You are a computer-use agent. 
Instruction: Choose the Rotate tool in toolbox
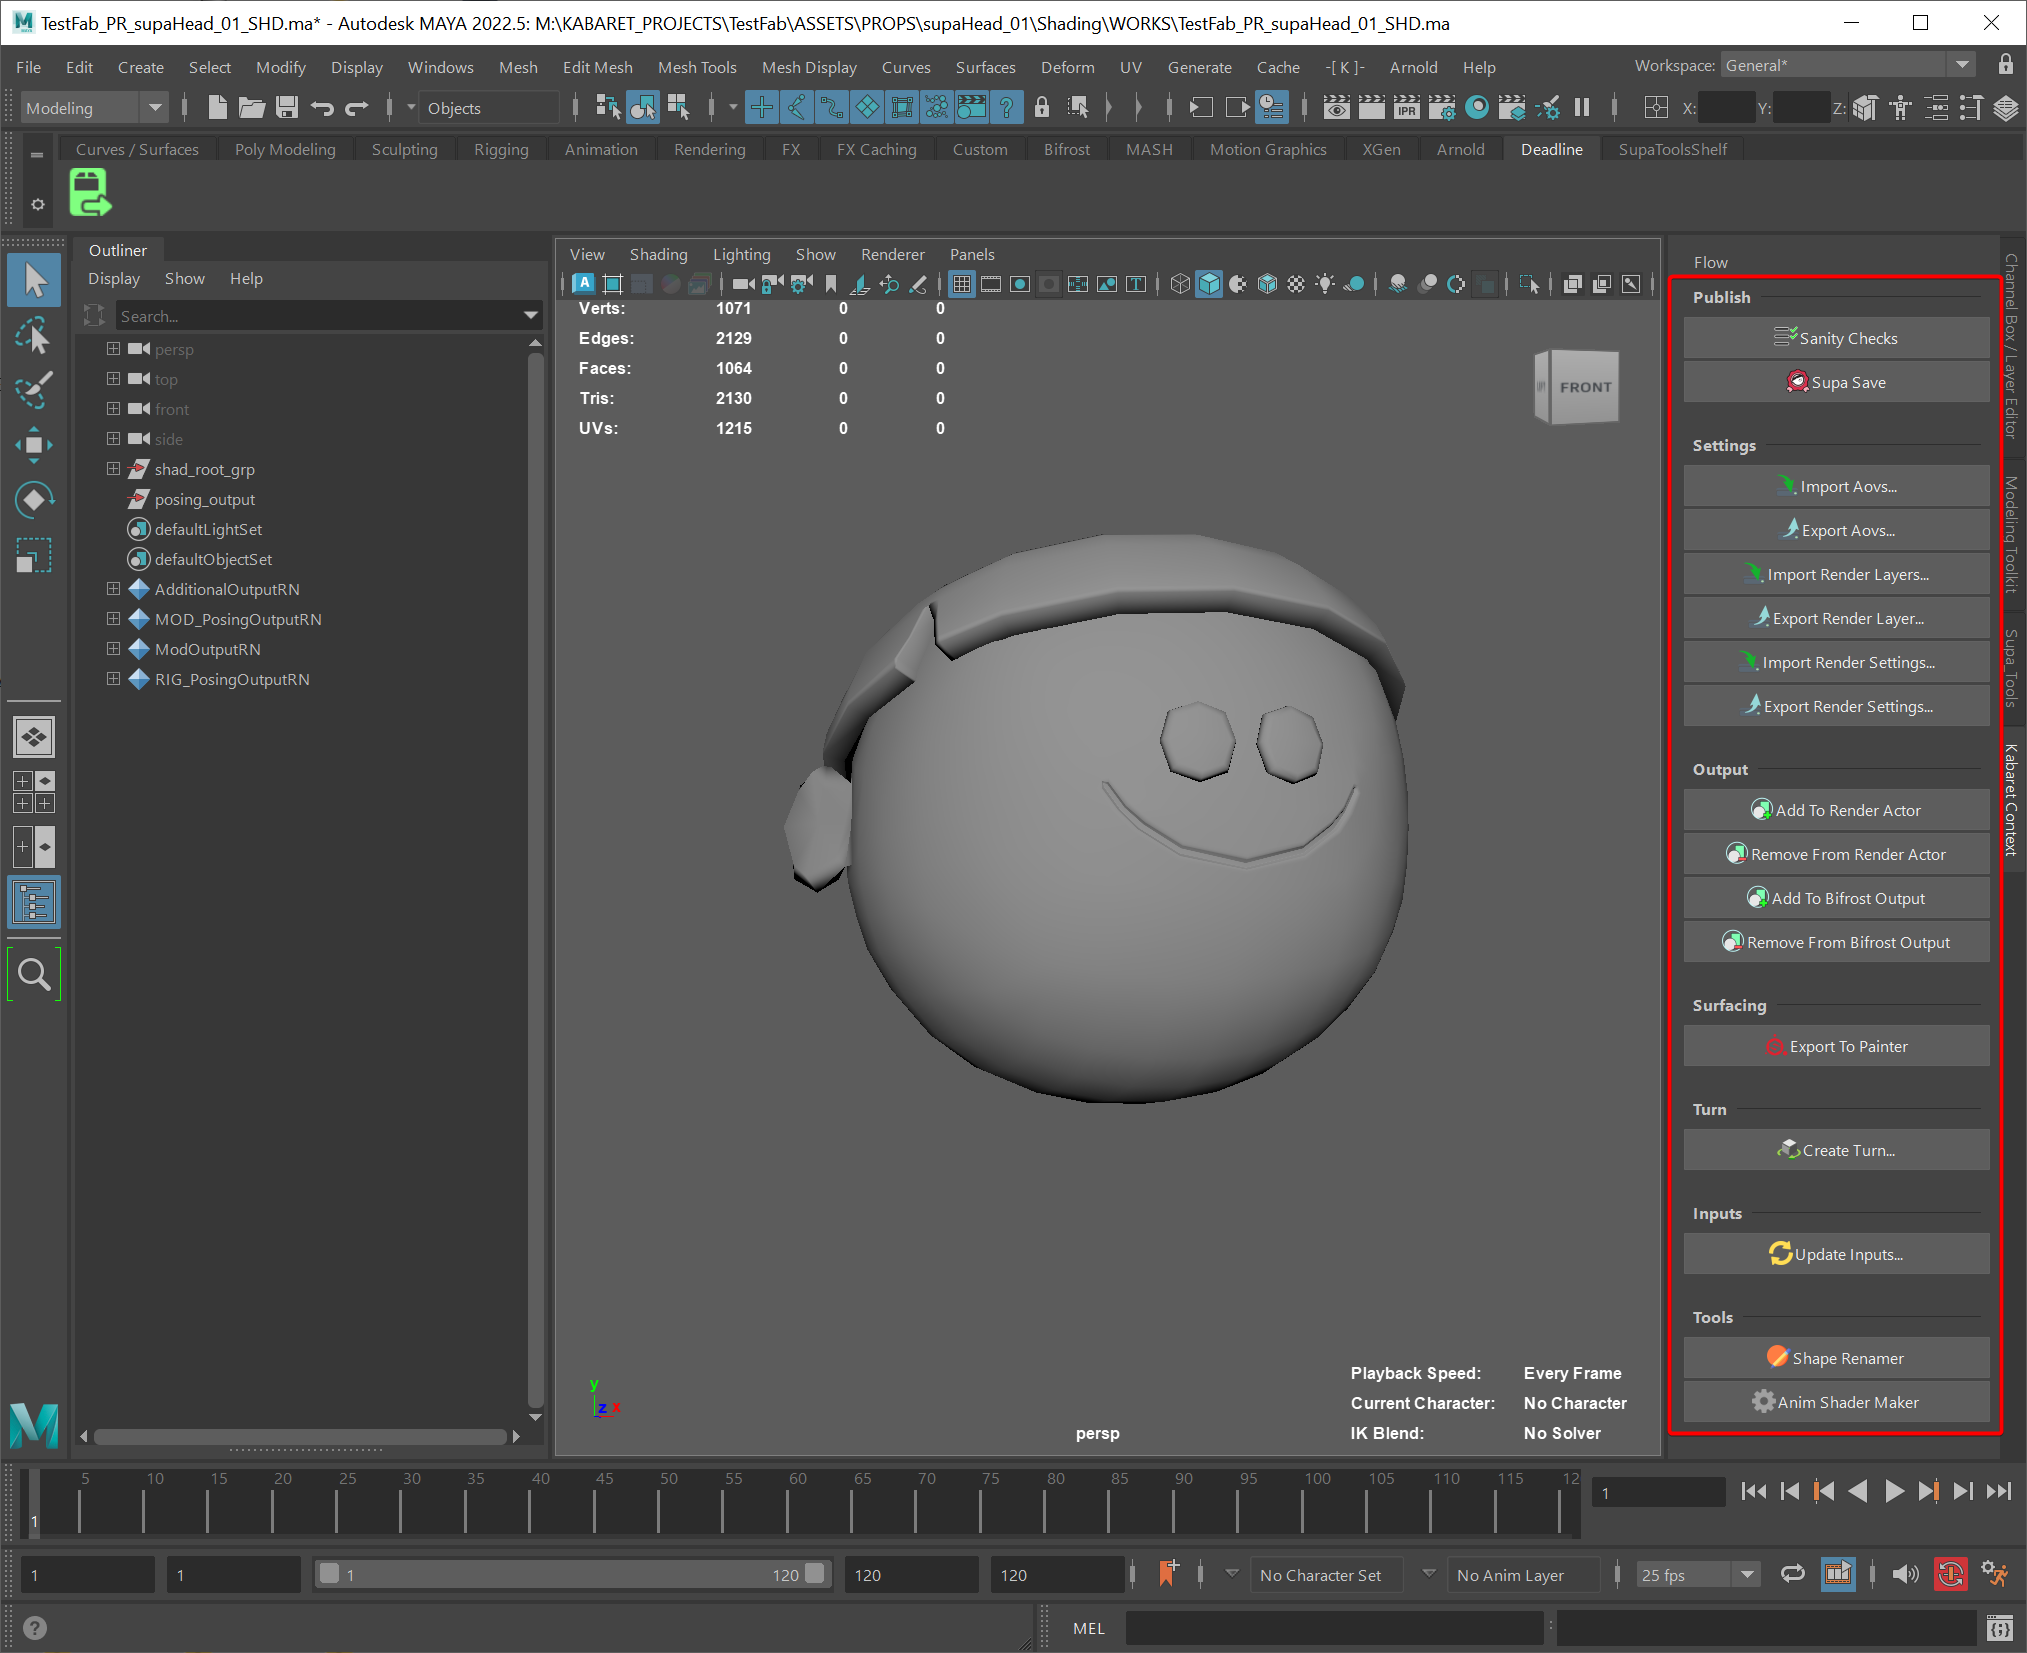(x=34, y=500)
